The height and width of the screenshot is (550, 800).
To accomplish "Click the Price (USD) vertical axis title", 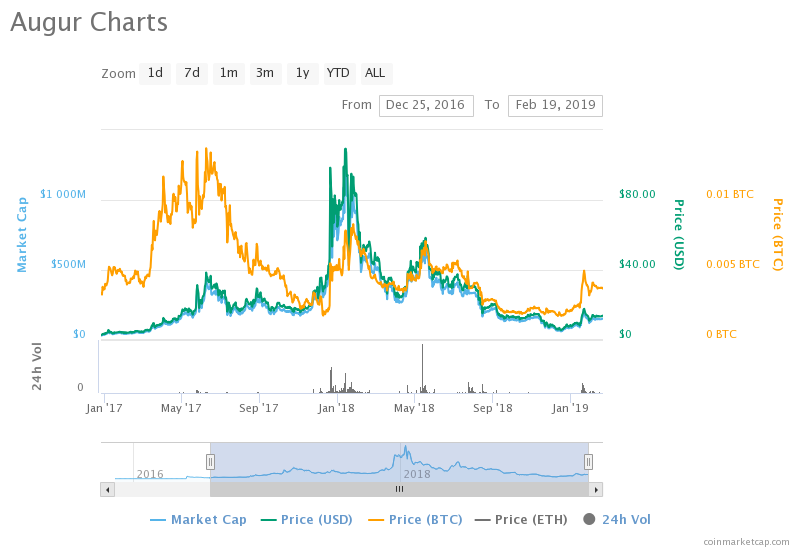I will 679,235.
